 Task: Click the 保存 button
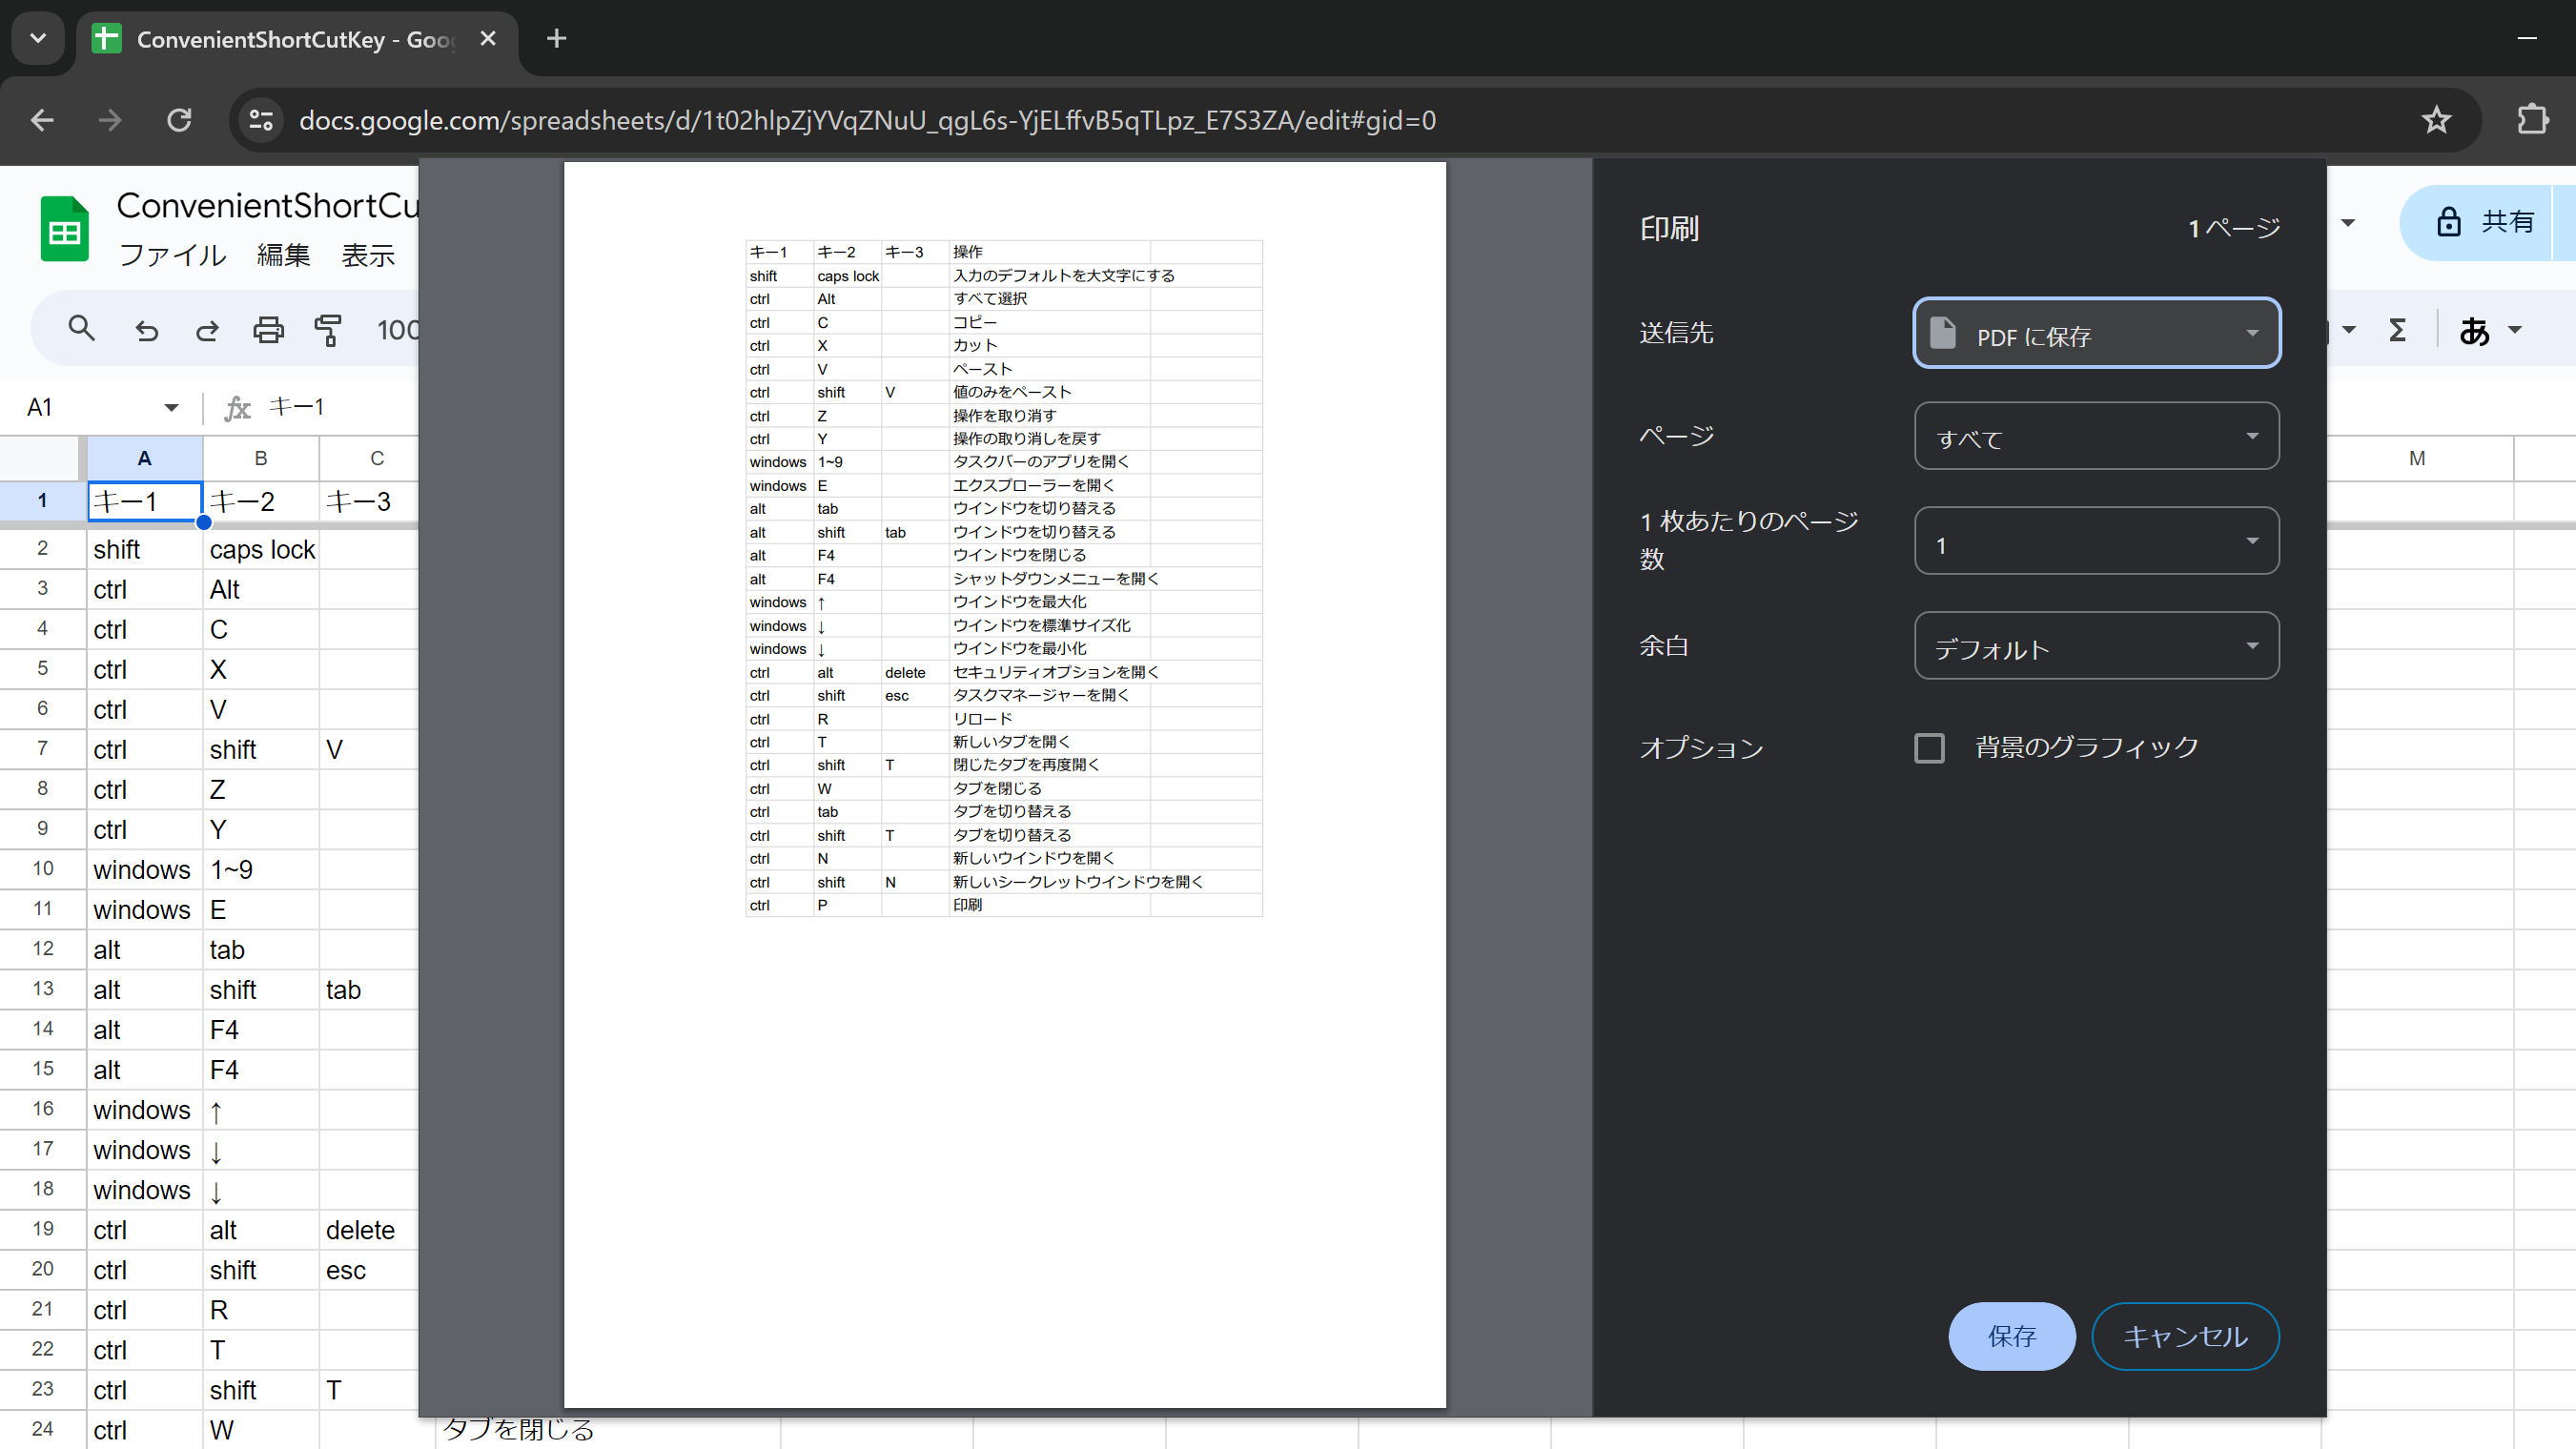point(2011,1336)
